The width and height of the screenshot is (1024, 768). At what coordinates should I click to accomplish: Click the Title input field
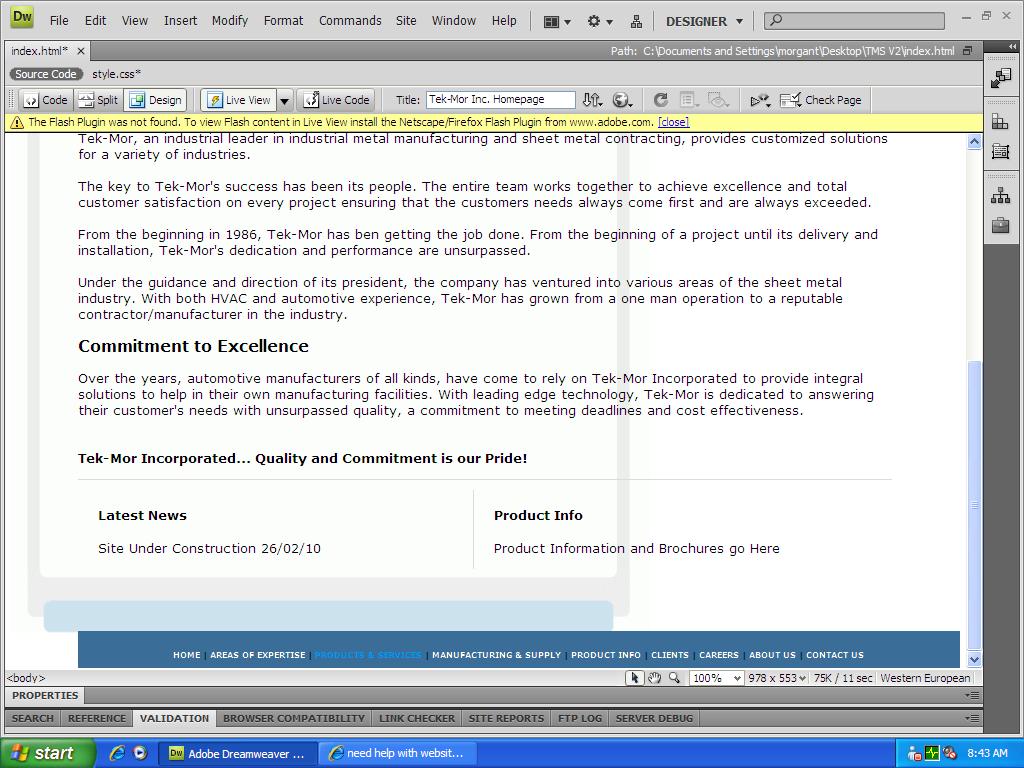coord(501,100)
